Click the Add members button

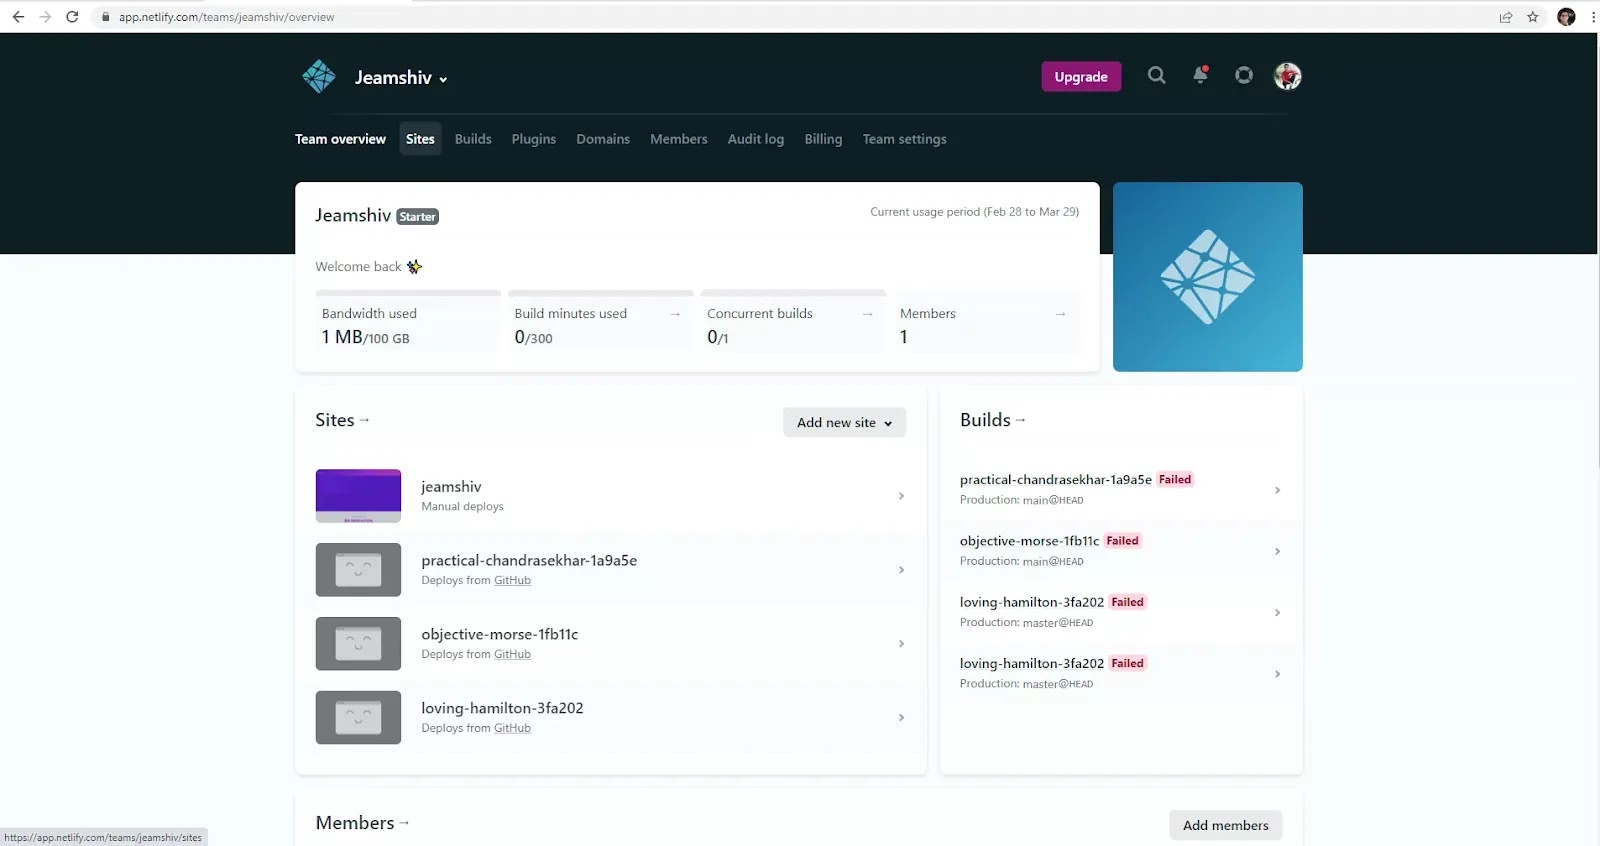[1226, 825]
